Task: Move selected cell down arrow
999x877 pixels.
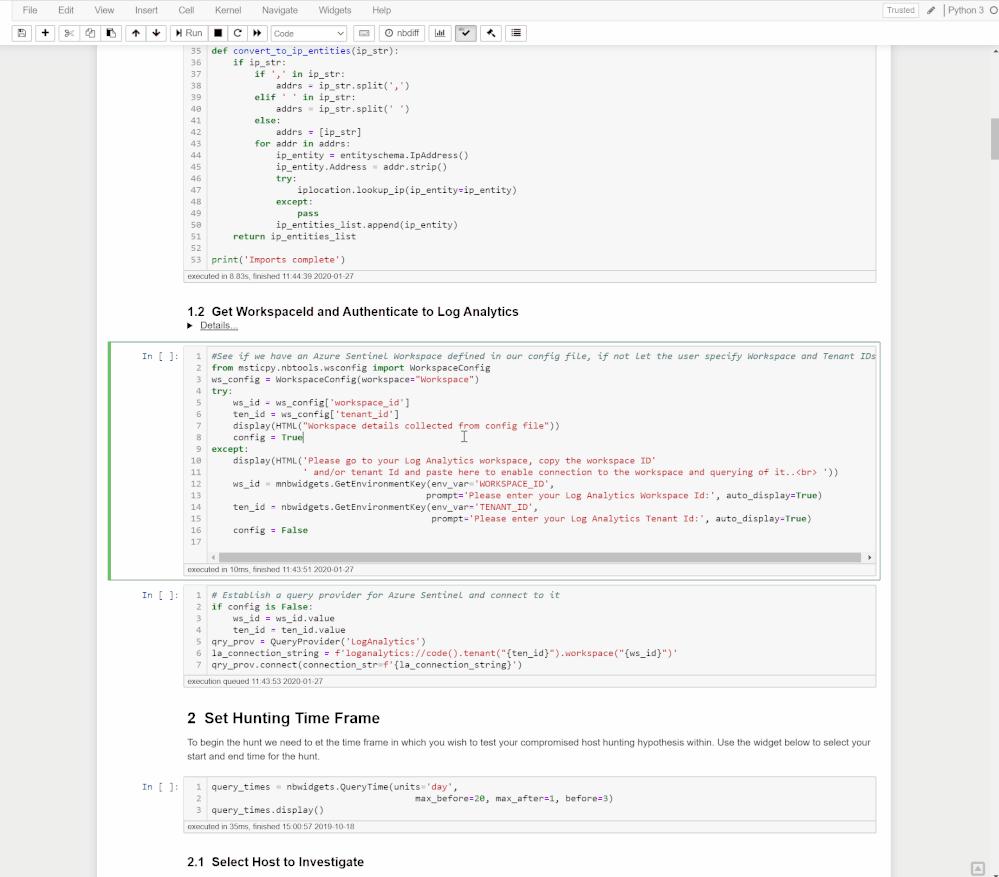Action: [156, 33]
